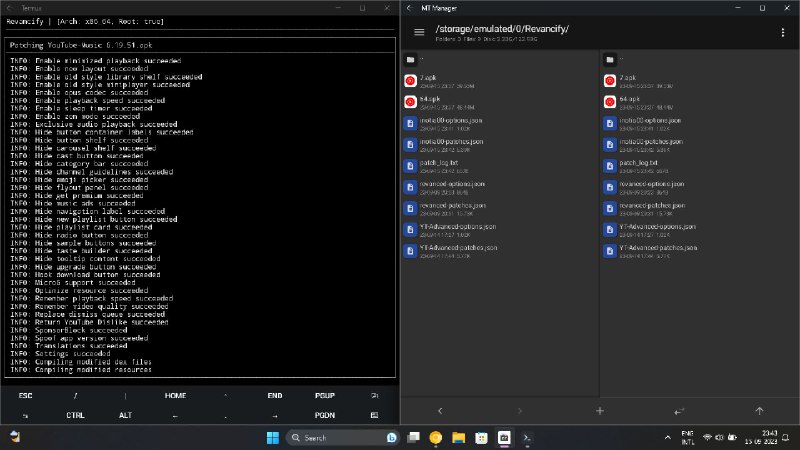Tap the CTRL key in Termux
The image size is (800, 450).
click(75, 415)
